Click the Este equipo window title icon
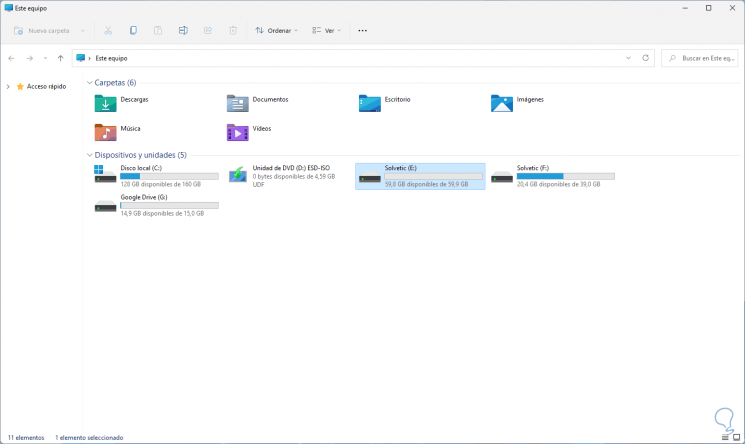 (9, 8)
